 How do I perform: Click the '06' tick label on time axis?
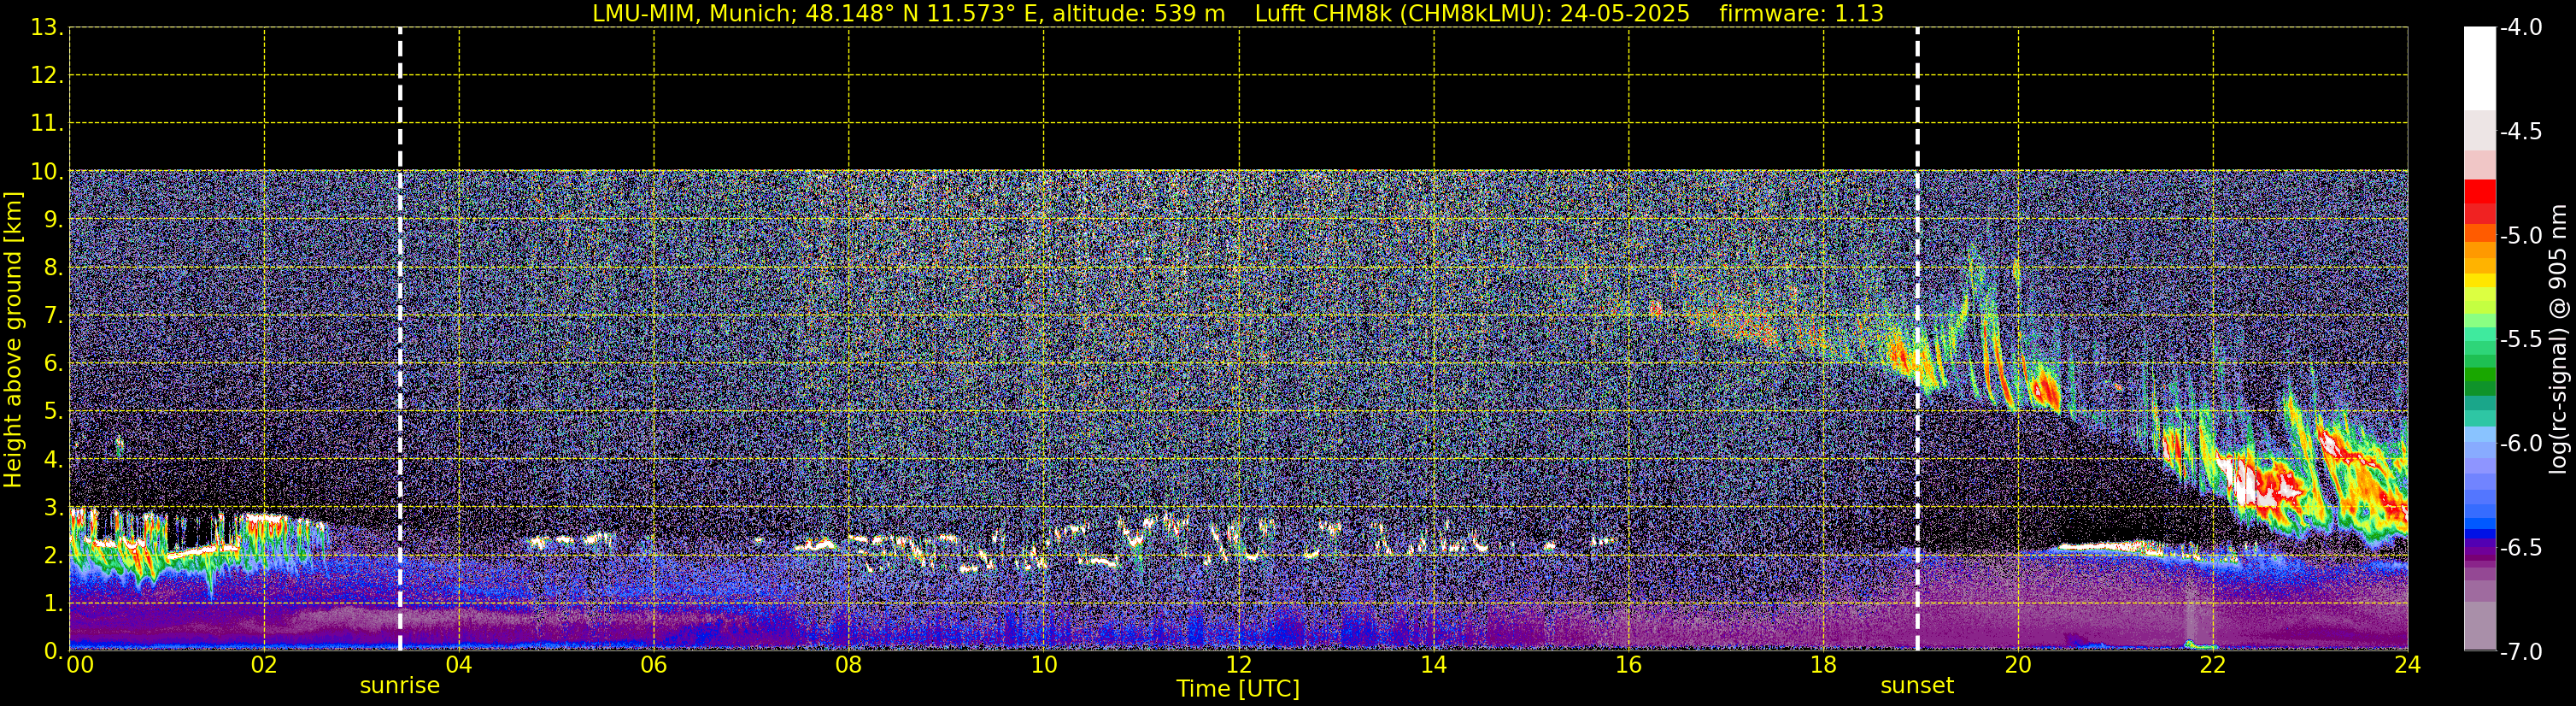coord(654,665)
